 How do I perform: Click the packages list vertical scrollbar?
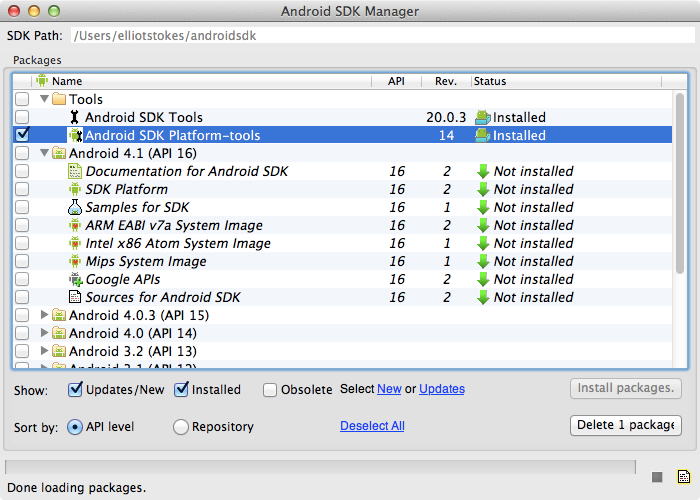point(680,183)
